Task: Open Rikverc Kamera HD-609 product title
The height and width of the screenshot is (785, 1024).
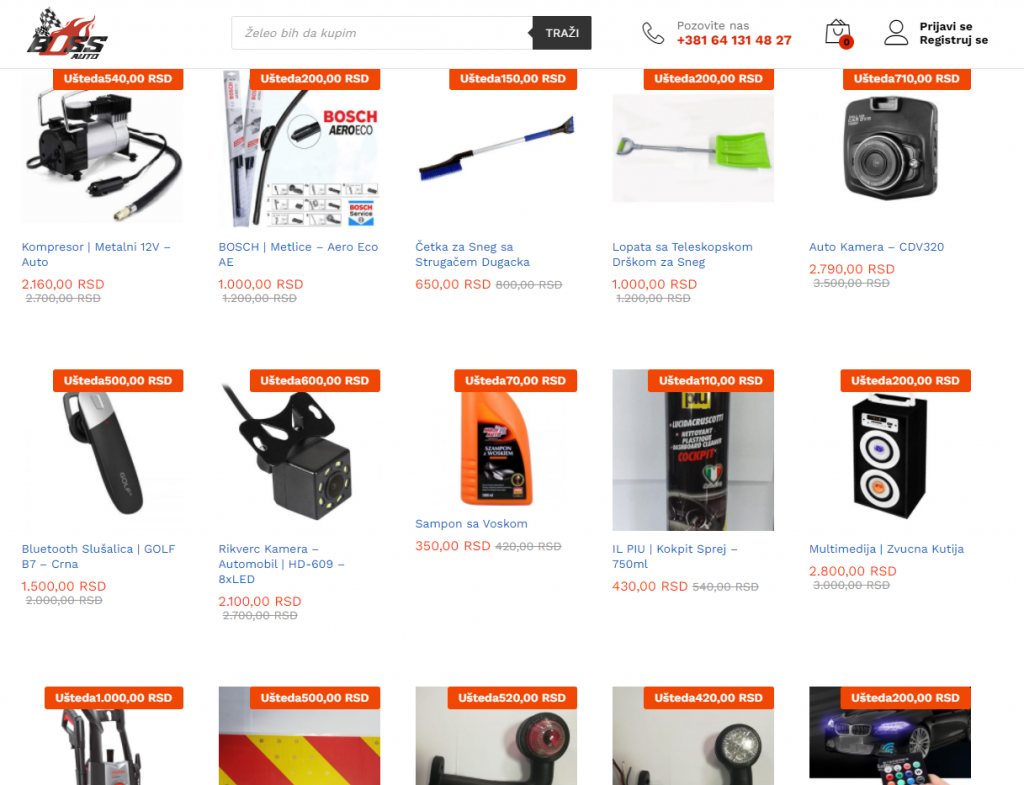Action: pos(281,564)
